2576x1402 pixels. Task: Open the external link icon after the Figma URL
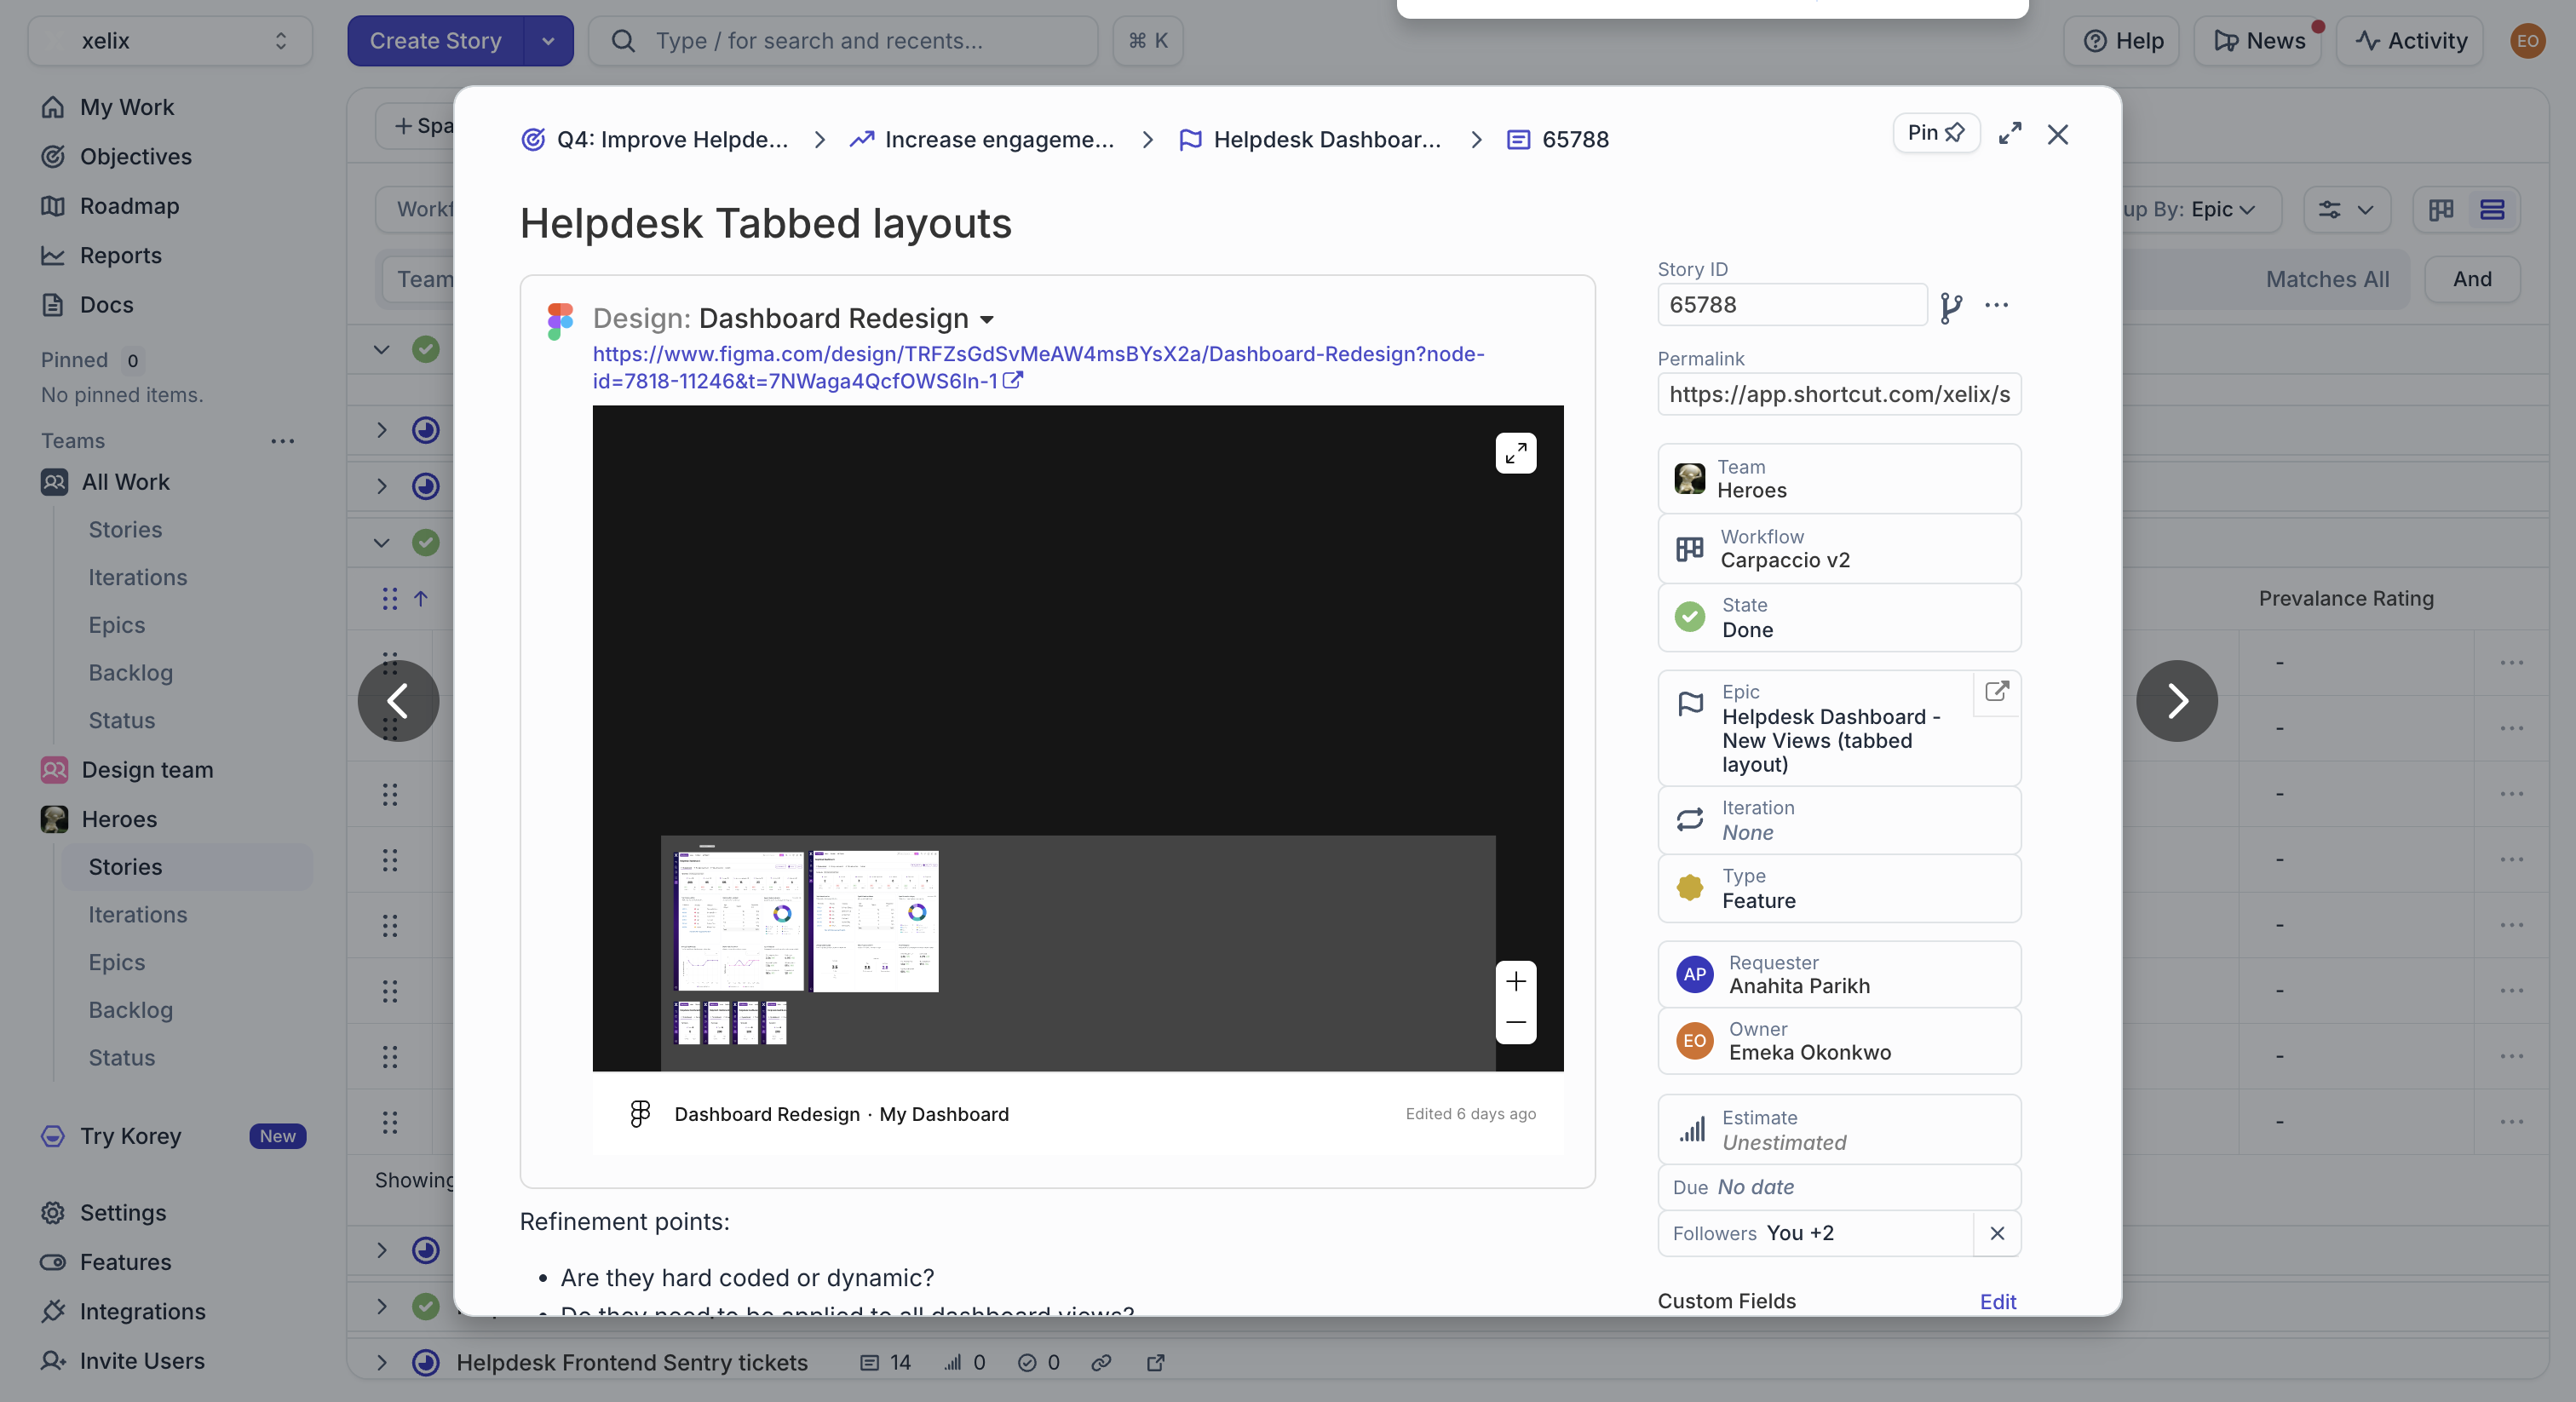pos(1012,381)
